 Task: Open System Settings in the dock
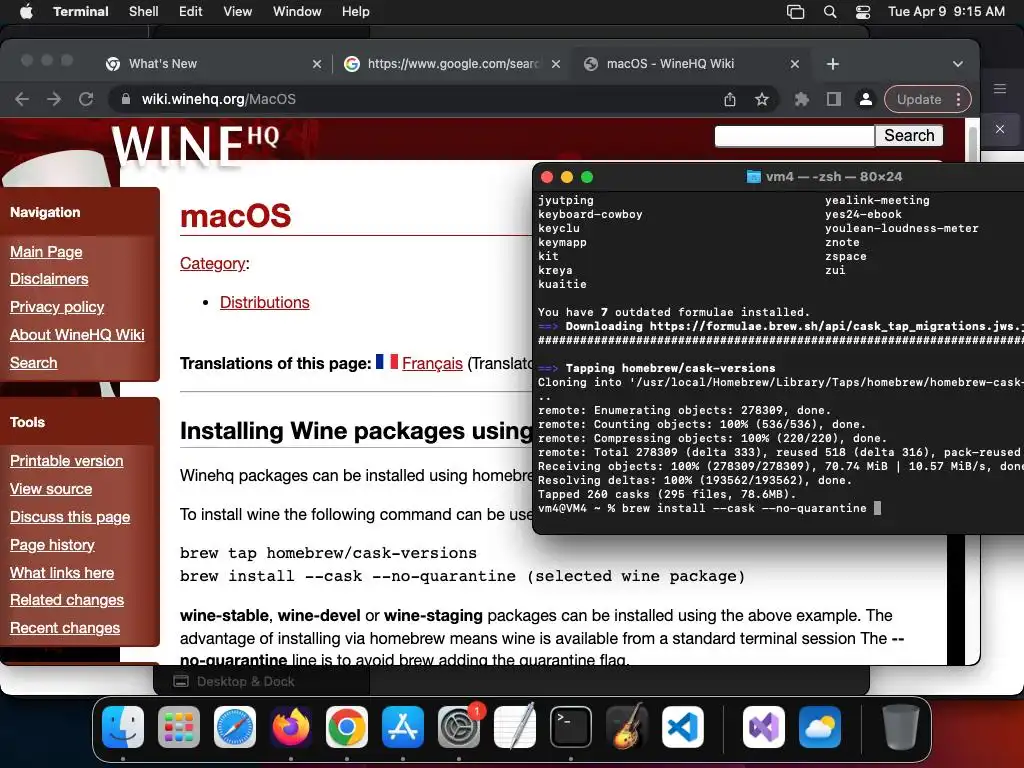(x=458, y=727)
